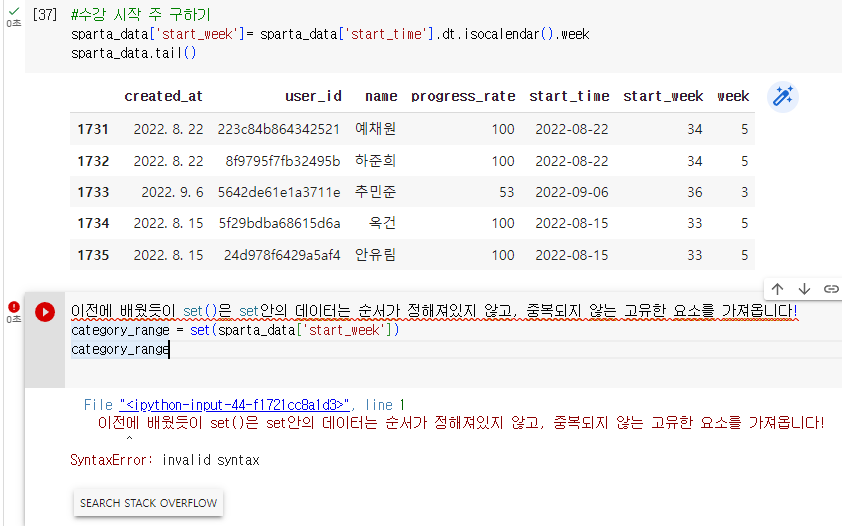Screen dimensions: 842x526
Task: Click the start_time column header
Action: [569, 96]
